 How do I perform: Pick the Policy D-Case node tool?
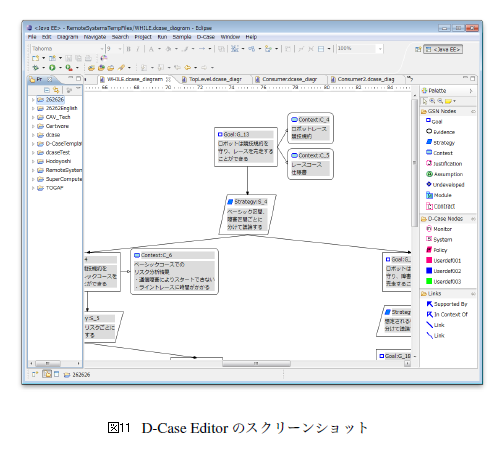click(437, 250)
